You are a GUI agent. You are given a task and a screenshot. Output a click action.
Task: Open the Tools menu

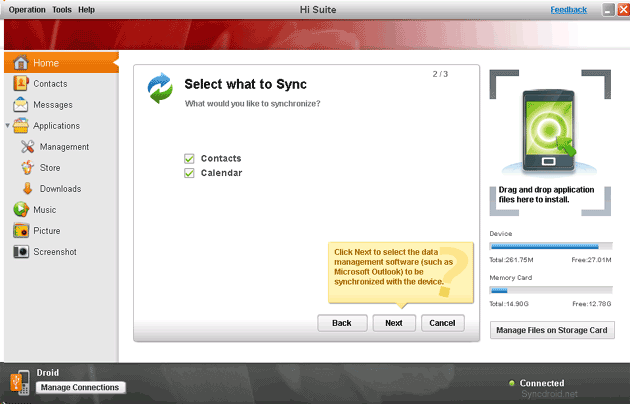coord(62,9)
